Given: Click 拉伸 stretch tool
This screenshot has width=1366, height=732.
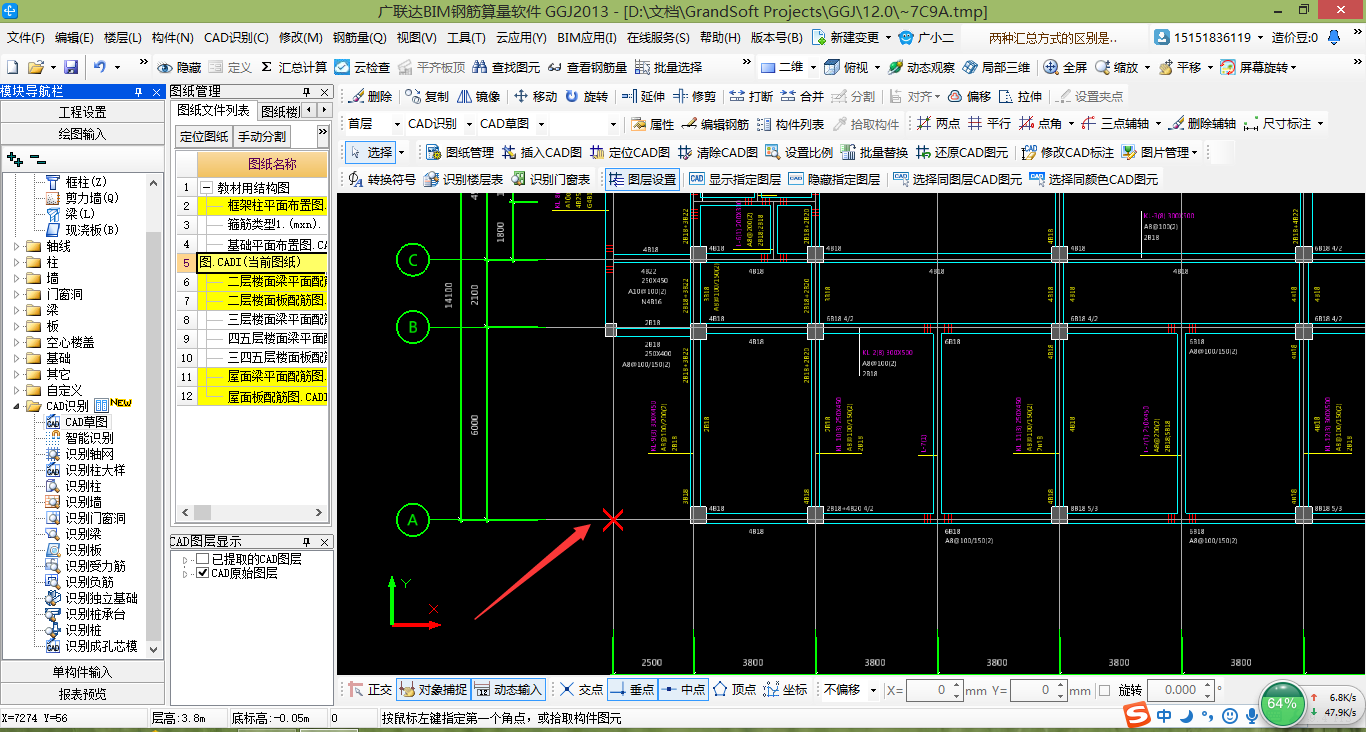Looking at the screenshot, I should pyautogui.click(x=1020, y=96).
